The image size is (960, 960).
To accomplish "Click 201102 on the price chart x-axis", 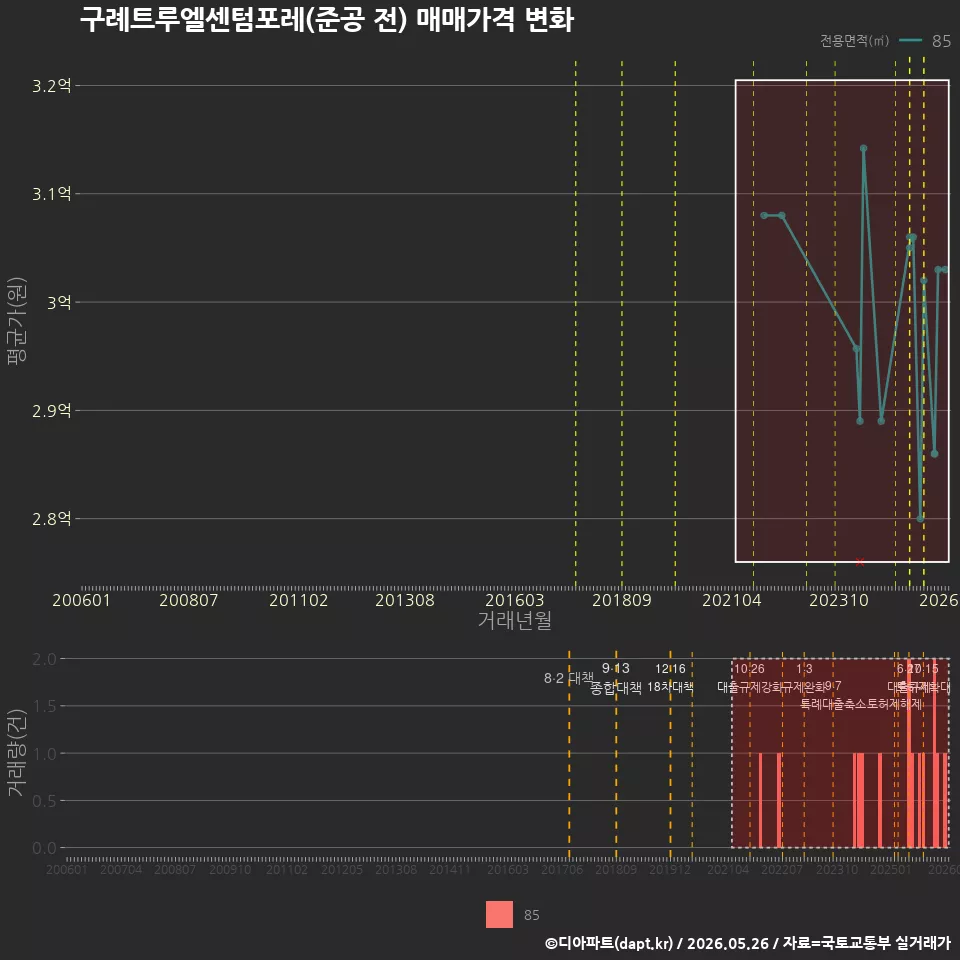I will [x=298, y=600].
